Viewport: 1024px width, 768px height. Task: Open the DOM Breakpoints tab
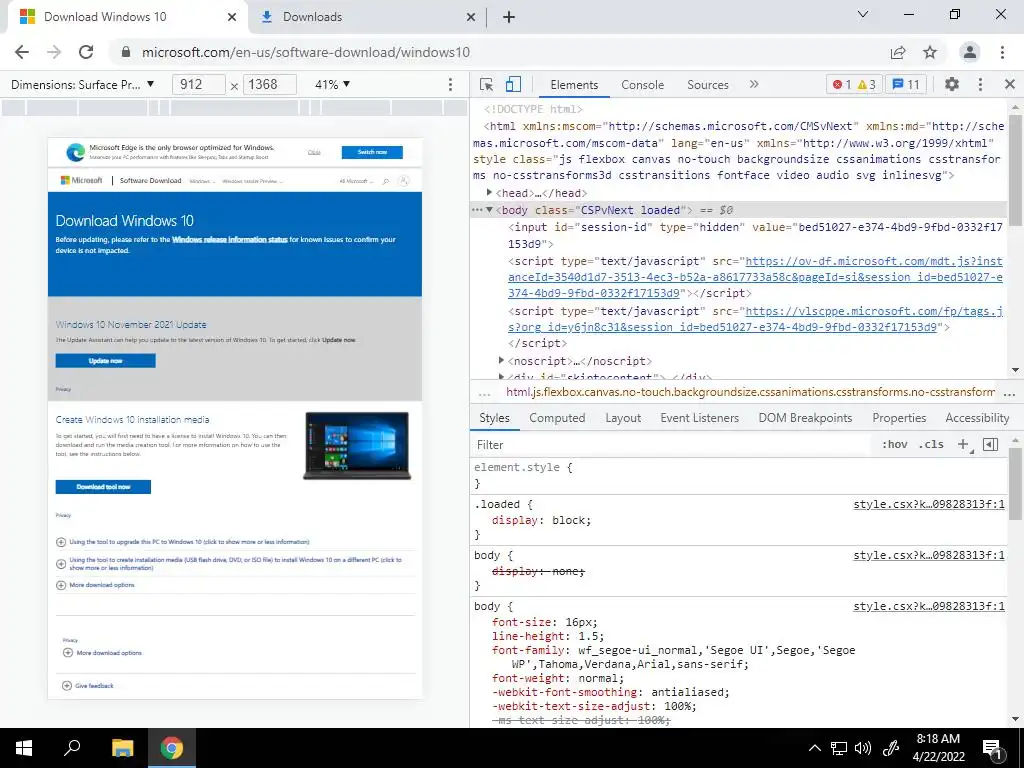point(805,418)
